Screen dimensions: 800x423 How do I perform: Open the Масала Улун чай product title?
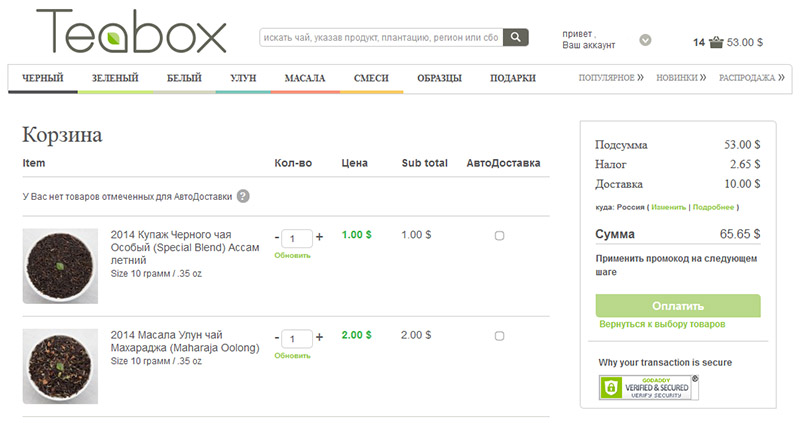pyautogui.click(x=185, y=341)
